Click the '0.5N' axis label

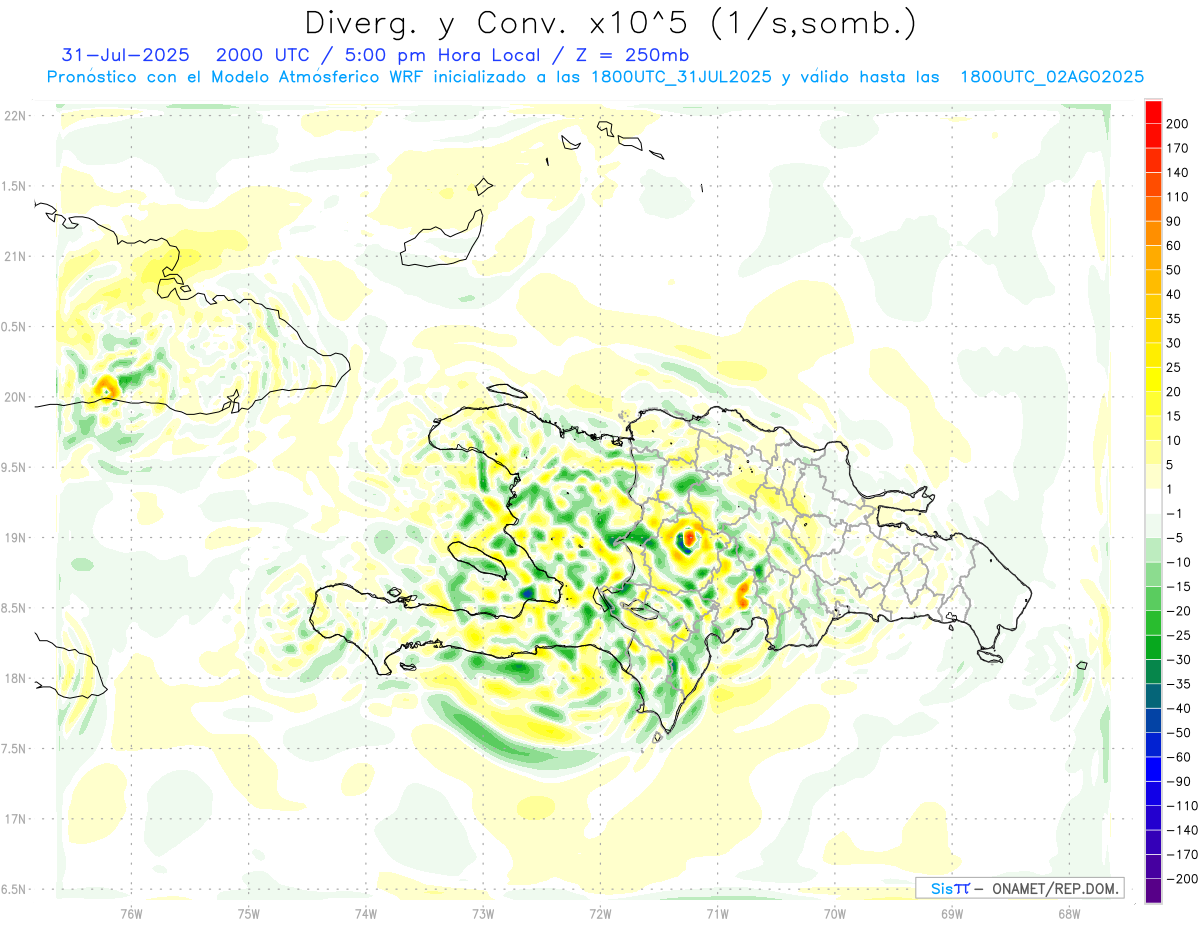click(15, 327)
